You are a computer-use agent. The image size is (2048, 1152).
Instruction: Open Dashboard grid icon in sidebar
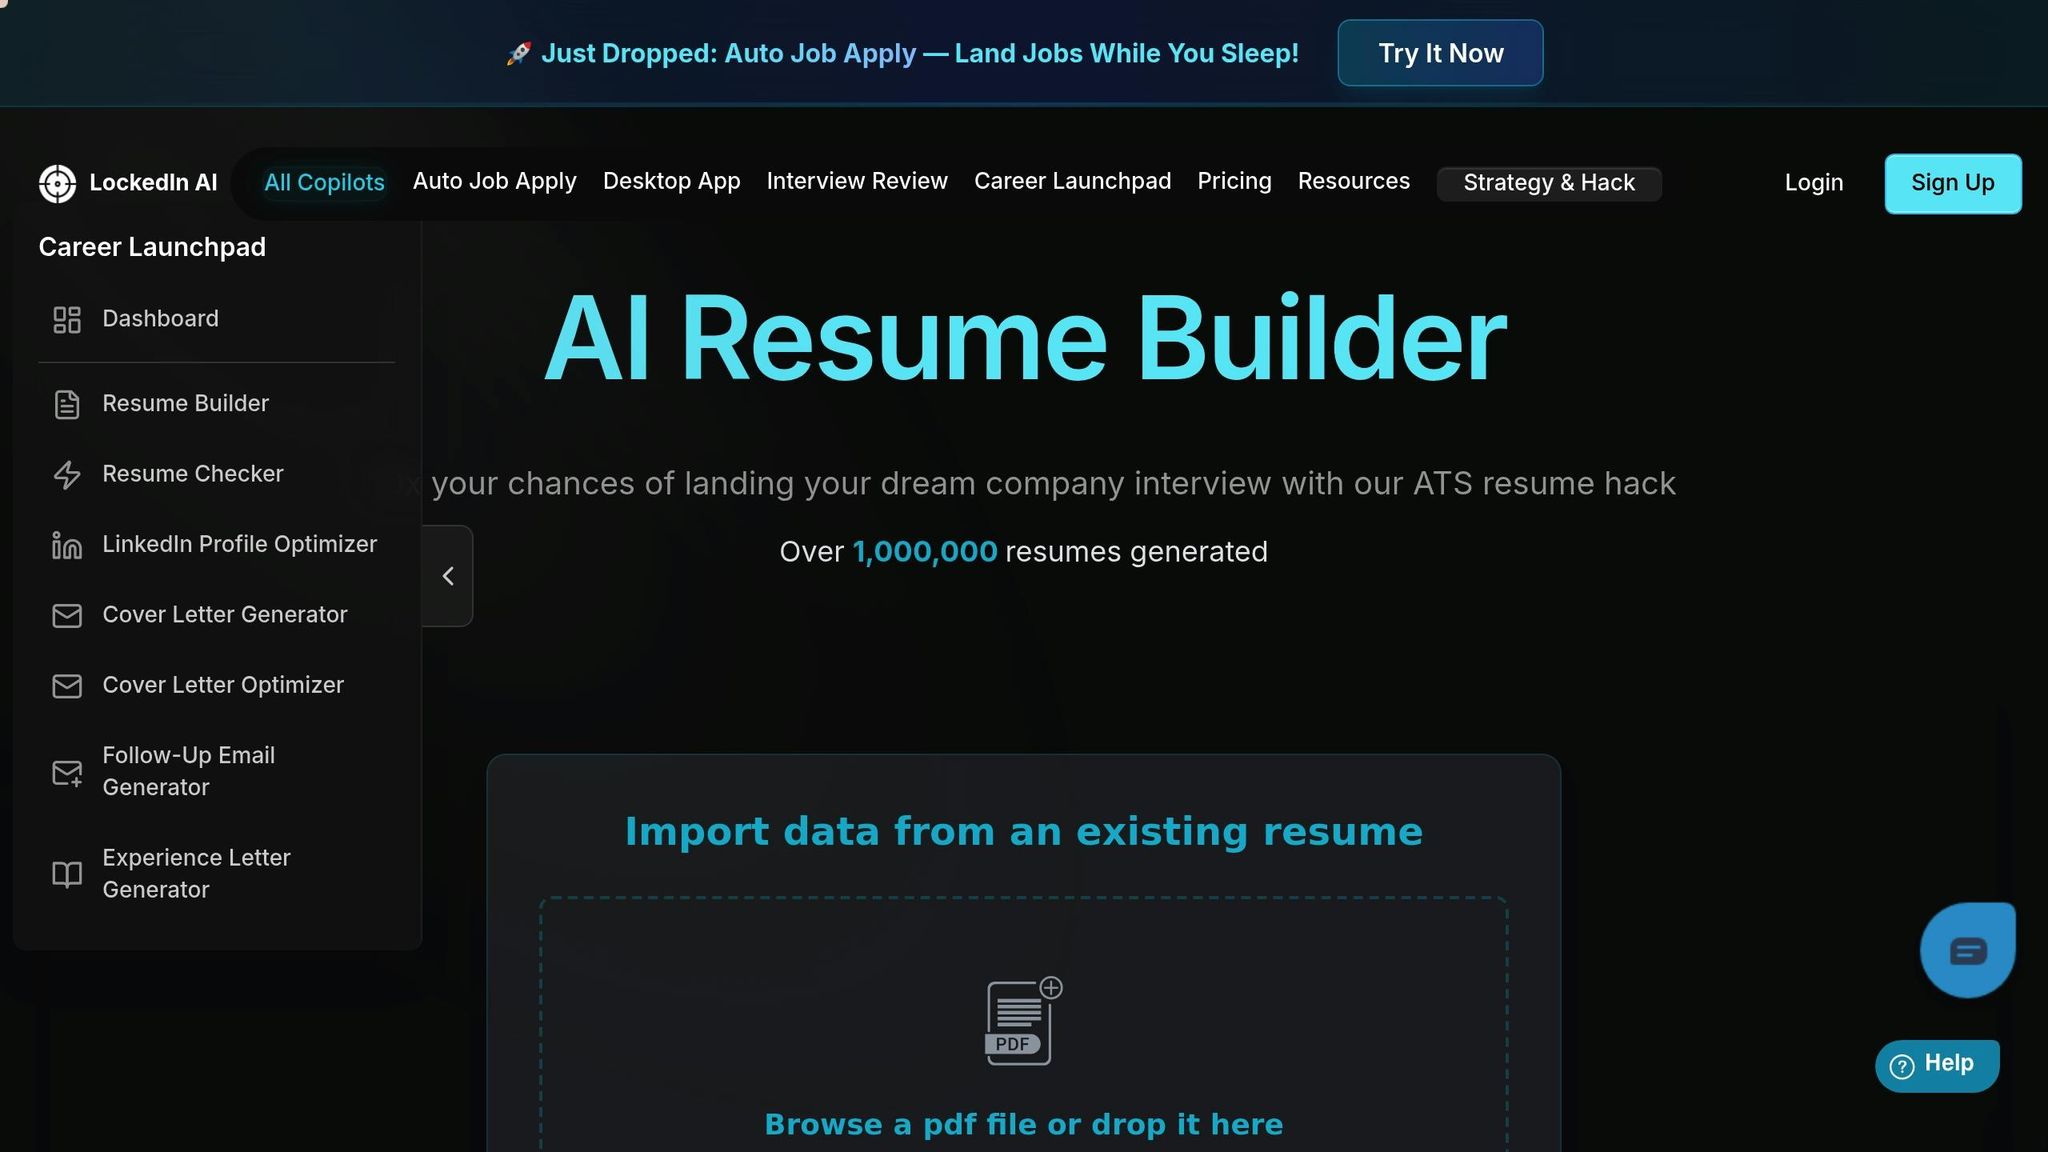tap(67, 319)
